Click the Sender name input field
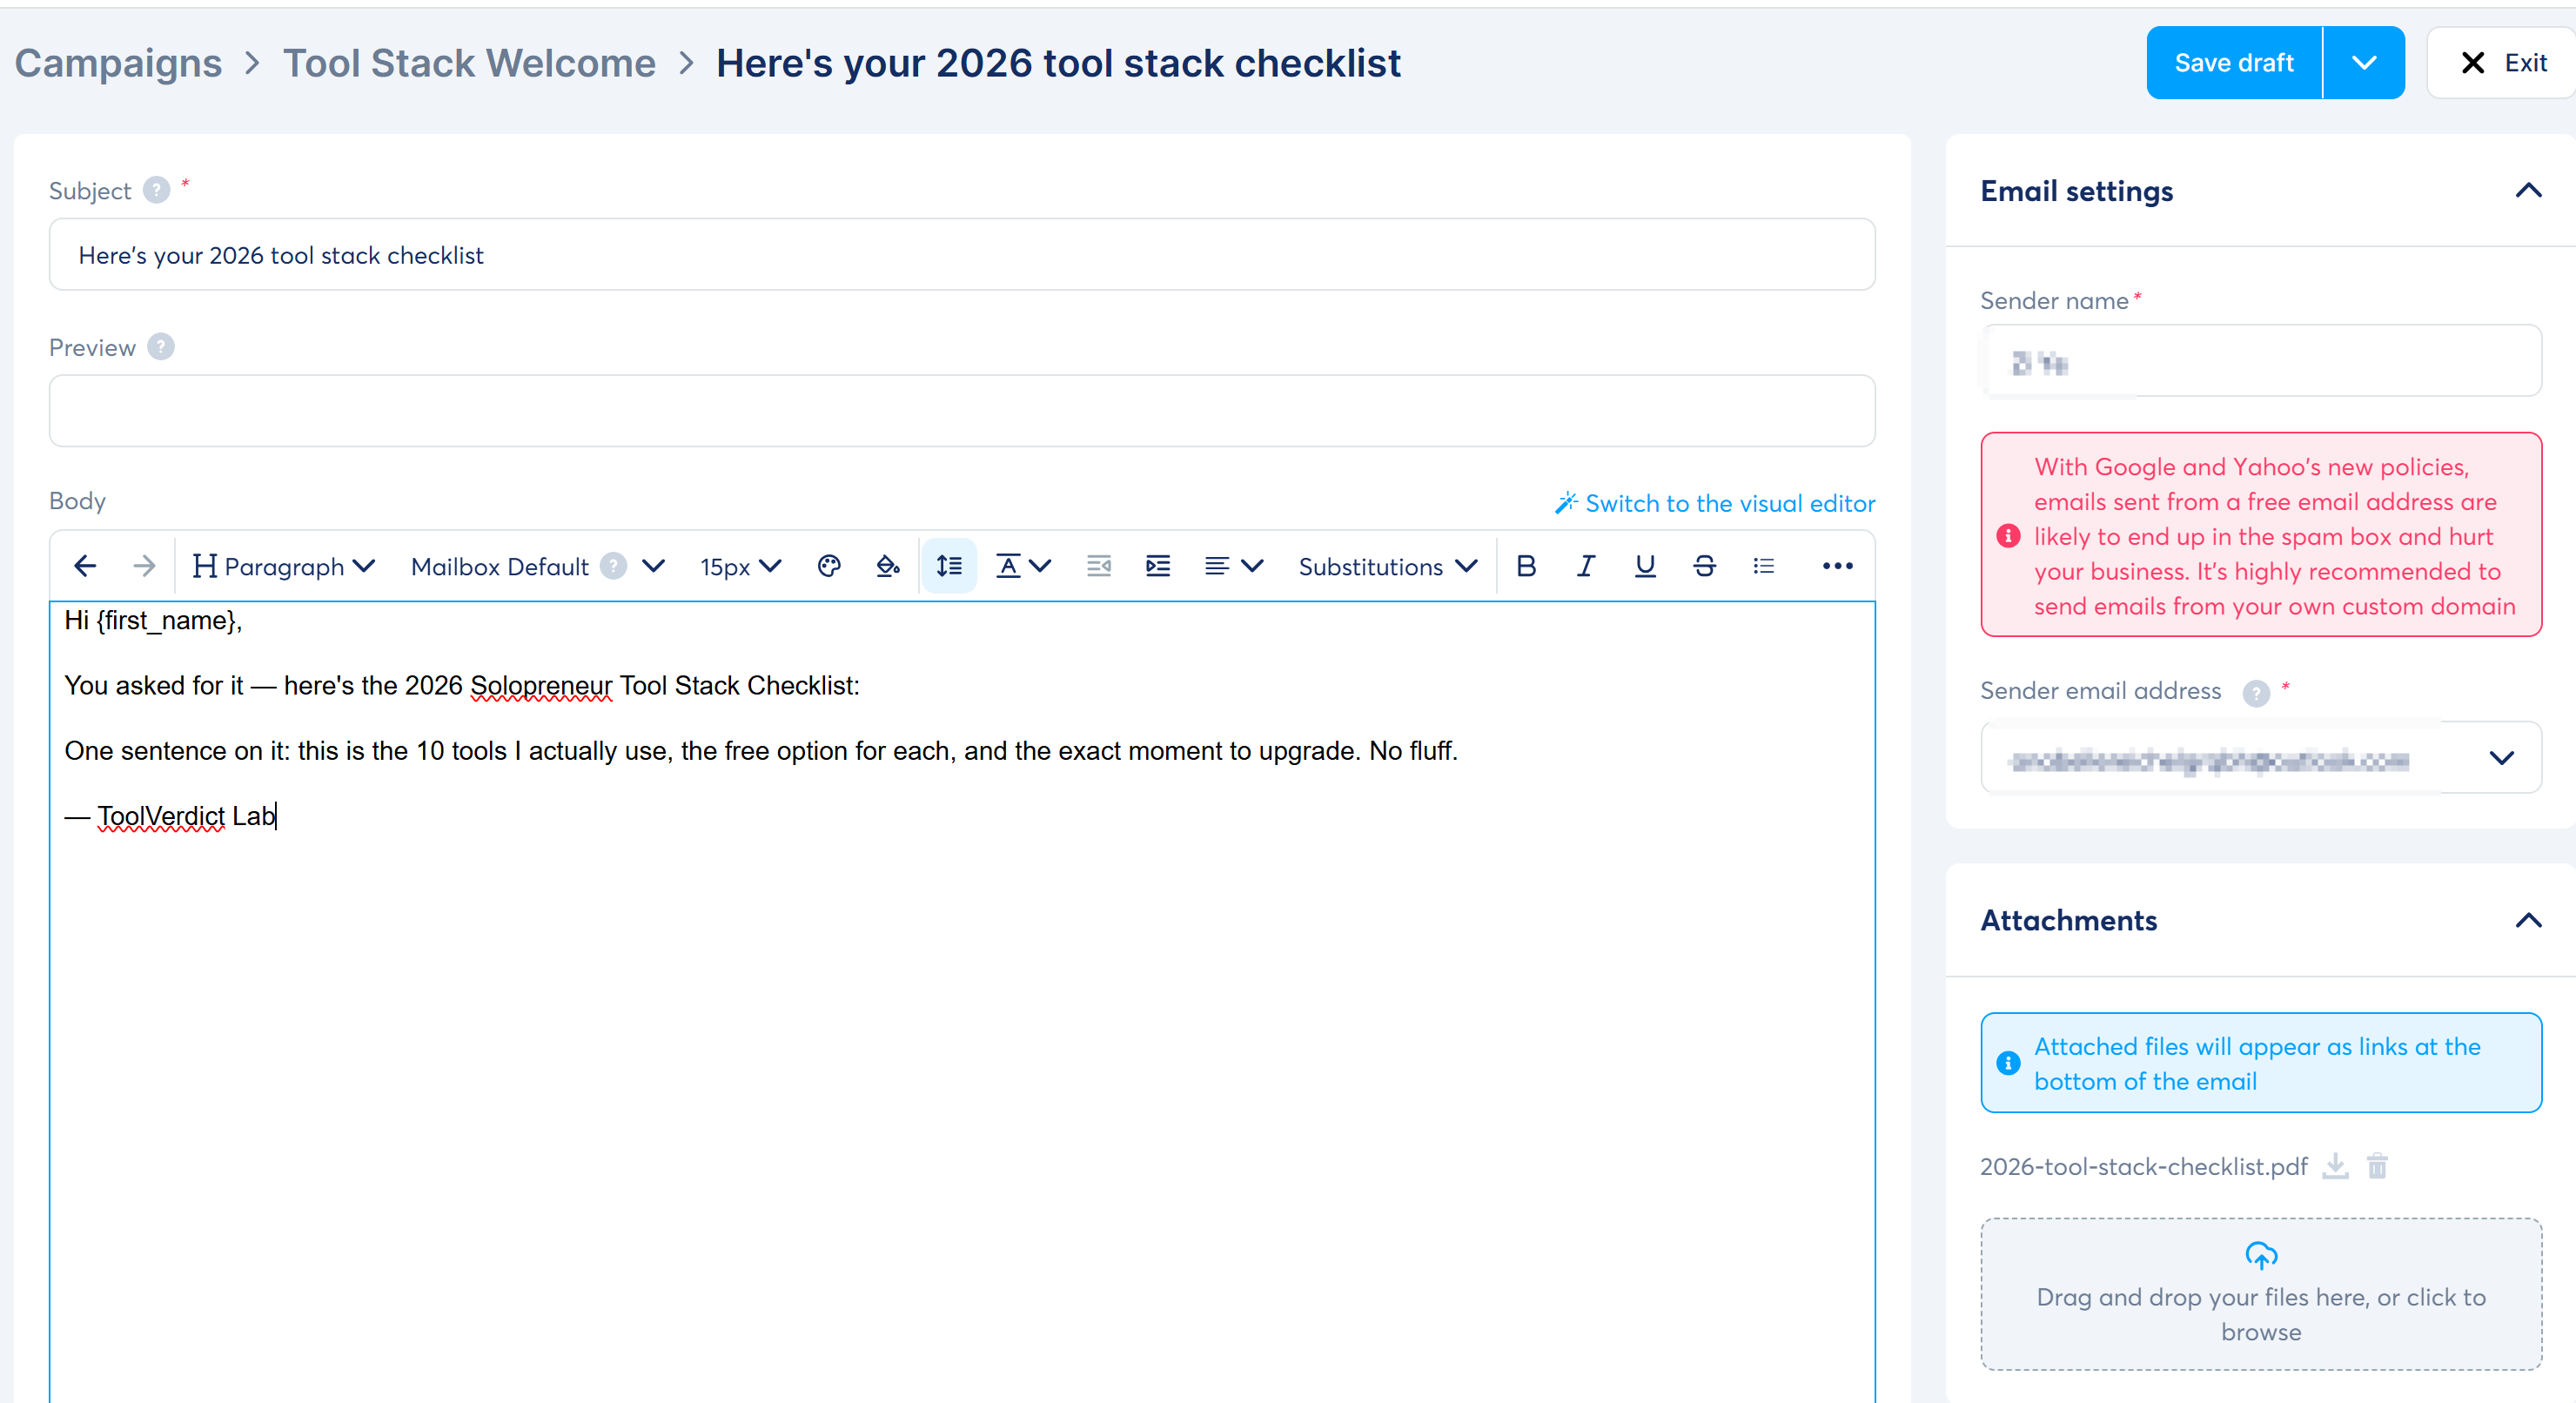2576x1403 pixels. click(x=2261, y=360)
